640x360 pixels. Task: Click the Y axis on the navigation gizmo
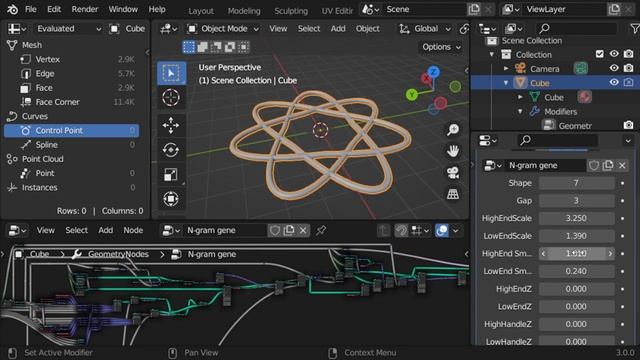pos(412,95)
